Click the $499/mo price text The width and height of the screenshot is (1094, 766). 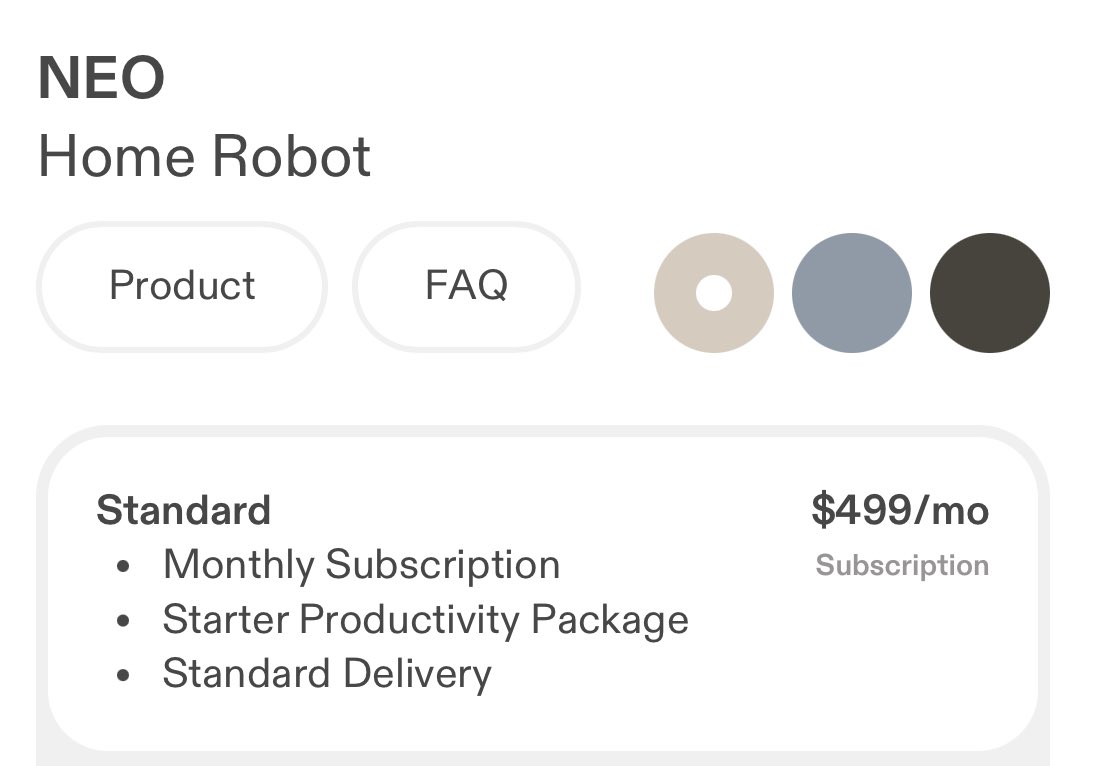(899, 510)
